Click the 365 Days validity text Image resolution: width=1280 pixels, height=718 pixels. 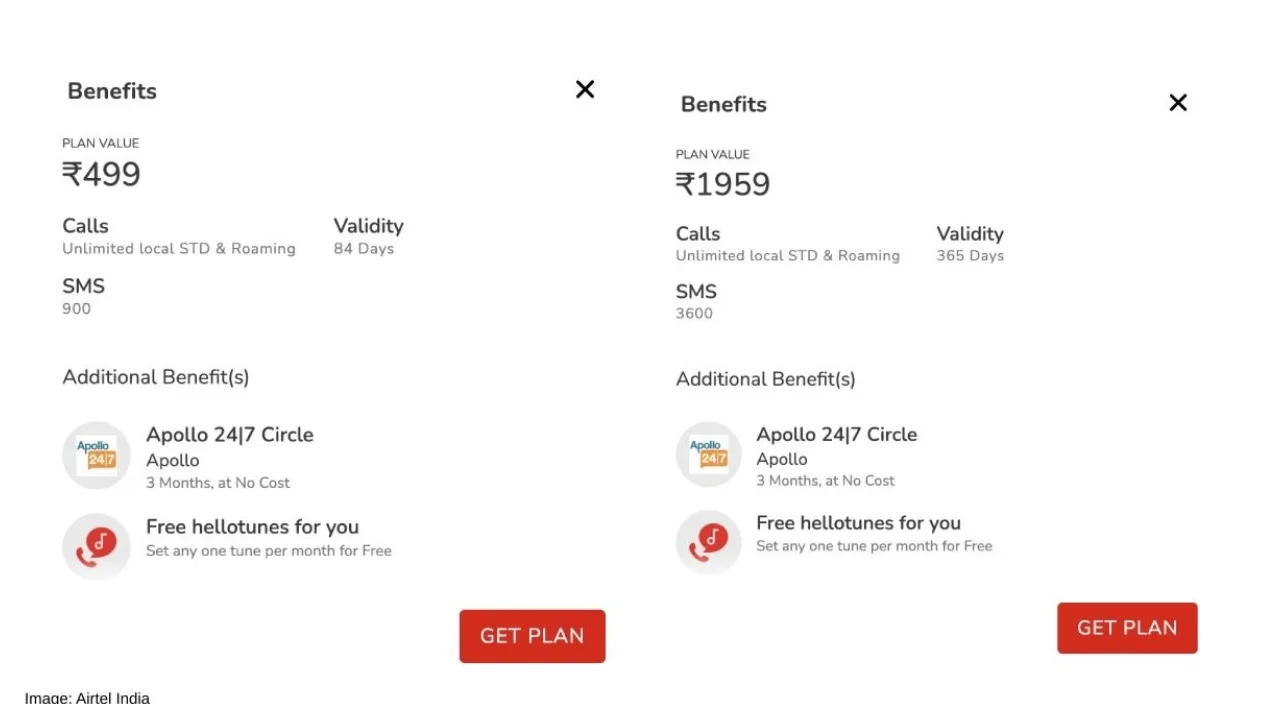(970, 256)
